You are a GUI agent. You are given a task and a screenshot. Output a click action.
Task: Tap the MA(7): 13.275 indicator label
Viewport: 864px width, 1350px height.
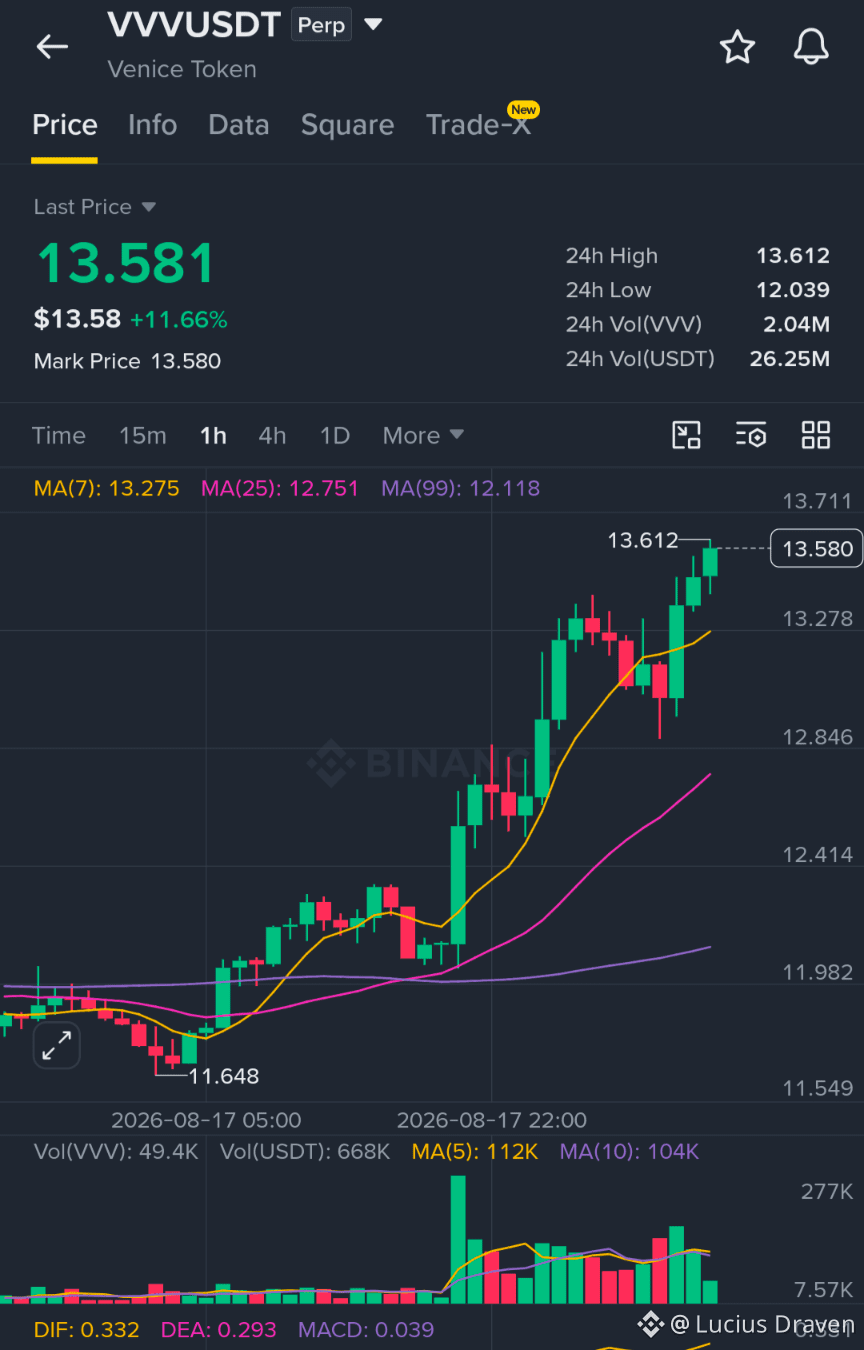point(107,488)
